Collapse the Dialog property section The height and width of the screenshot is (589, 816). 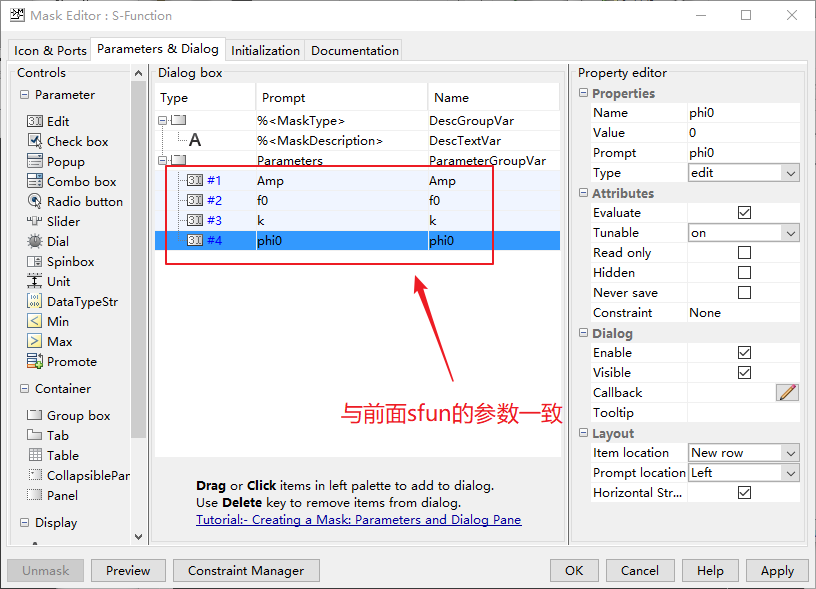[x=583, y=332]
